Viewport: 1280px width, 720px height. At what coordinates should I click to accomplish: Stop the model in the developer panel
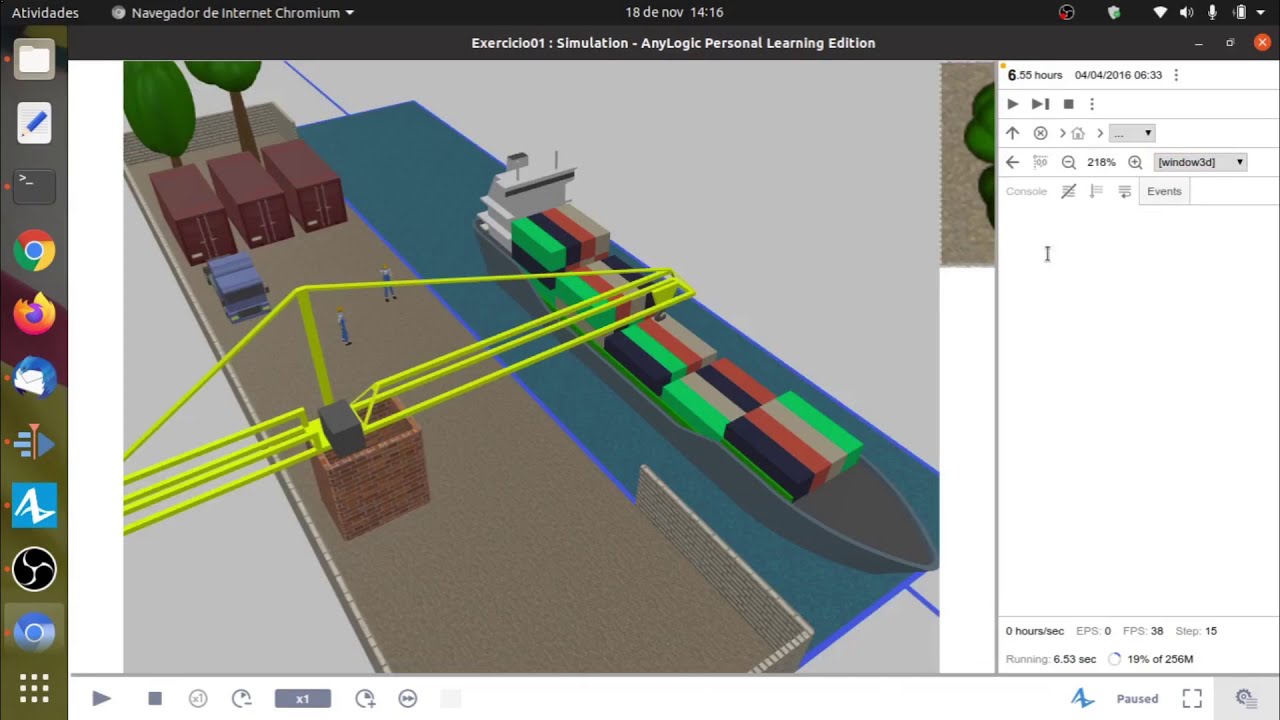click(1068, 104)
